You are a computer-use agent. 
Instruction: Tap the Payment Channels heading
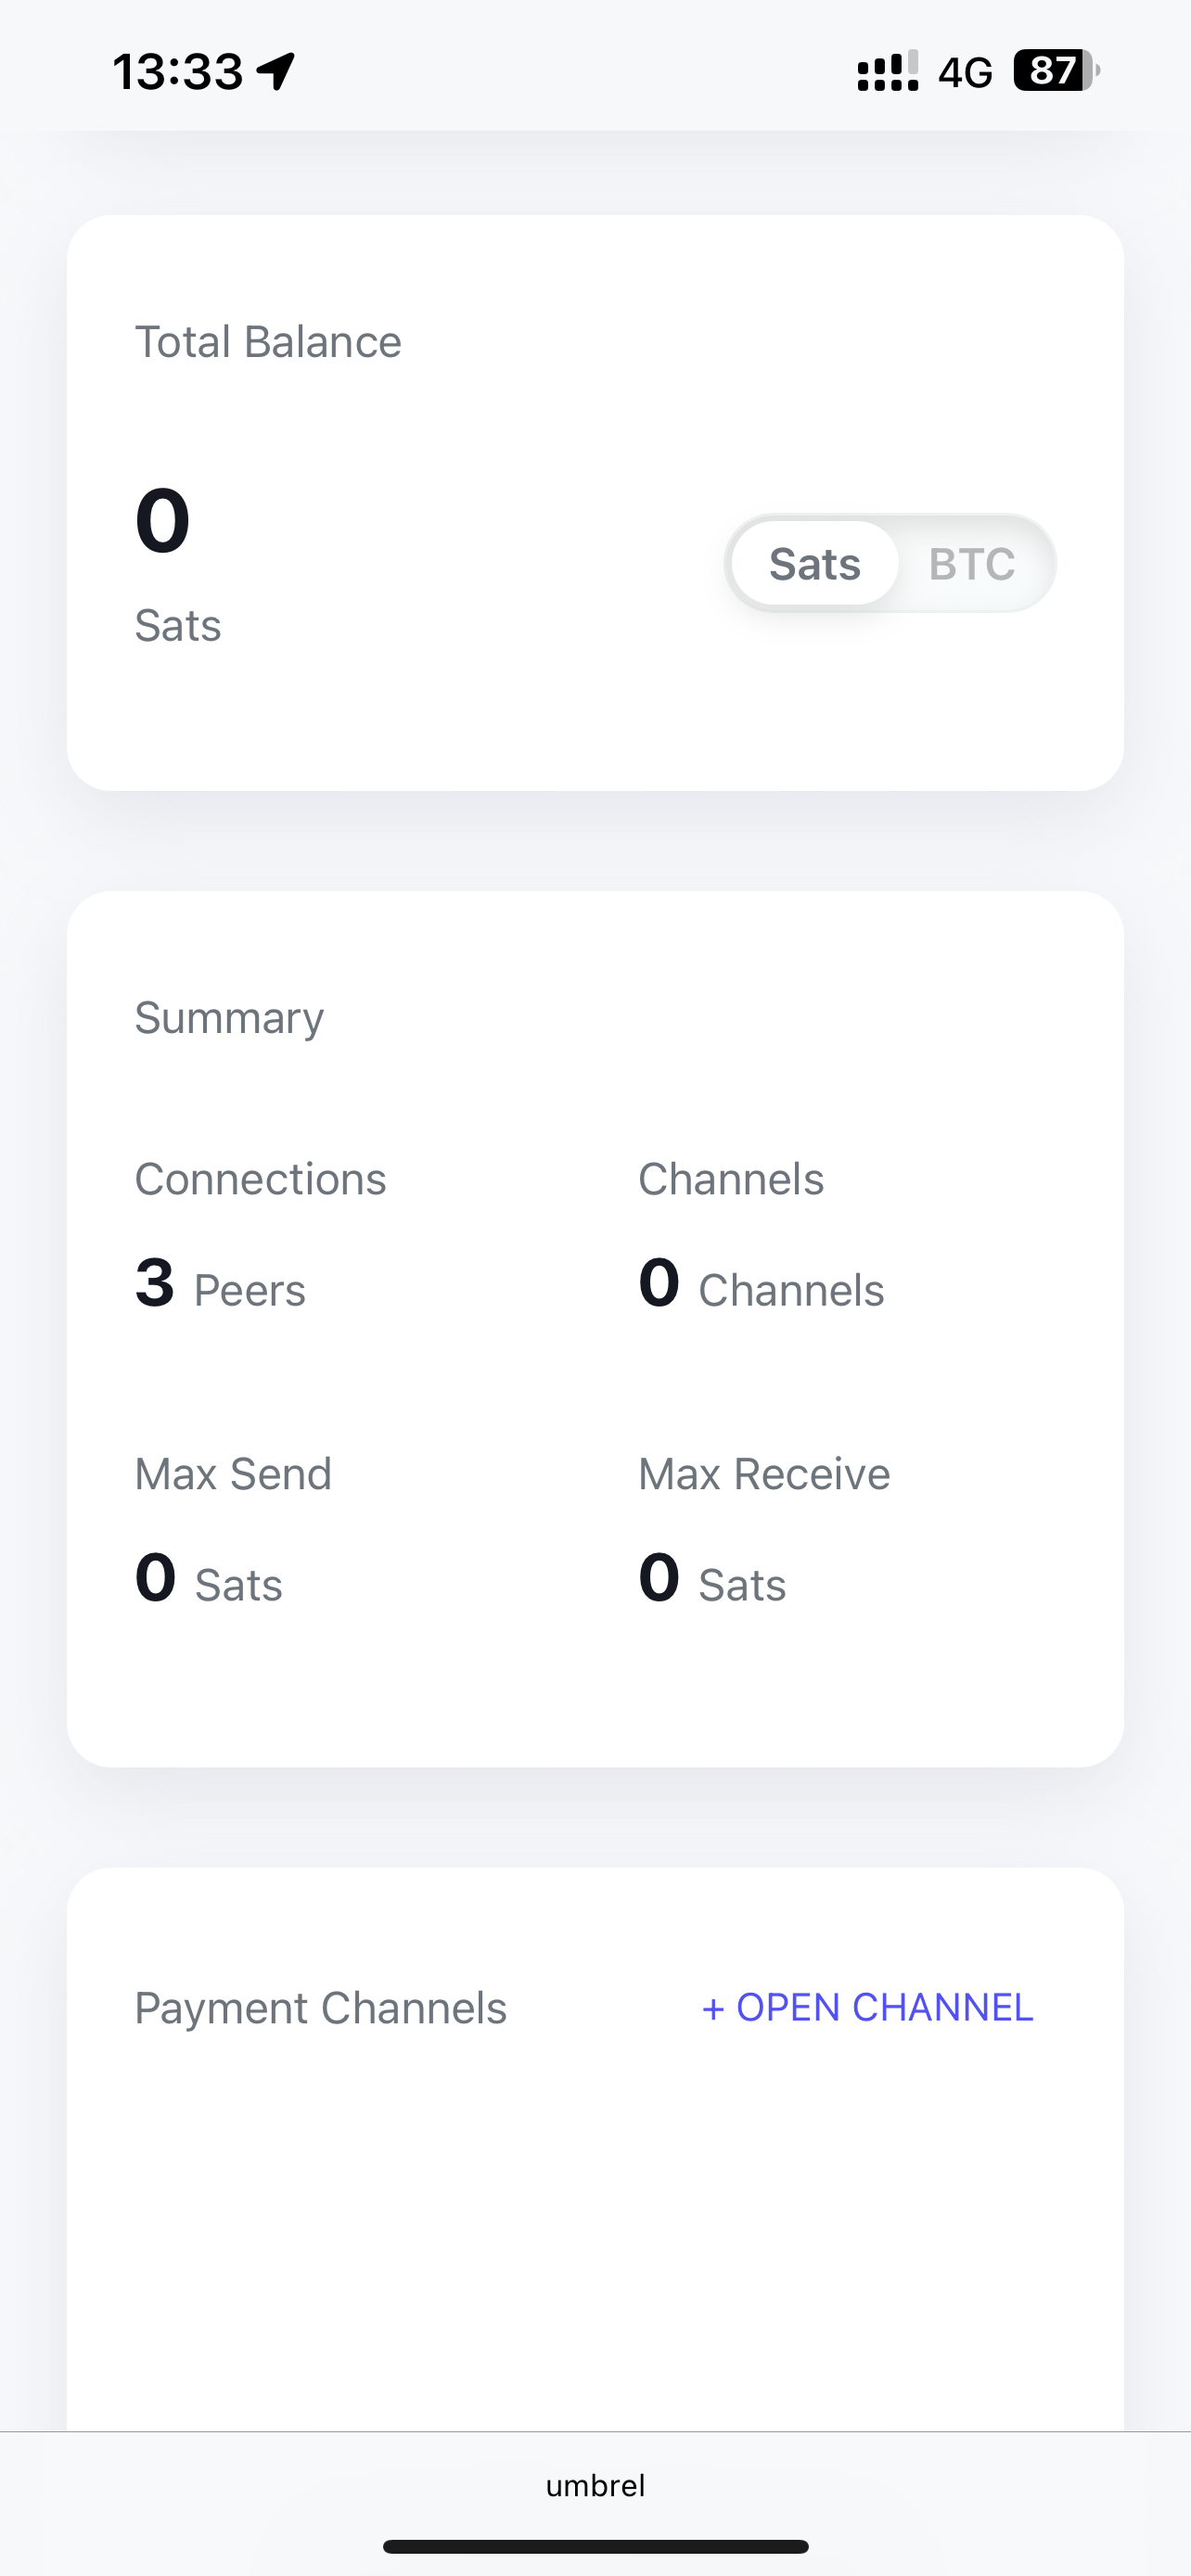pos(321,2008)
